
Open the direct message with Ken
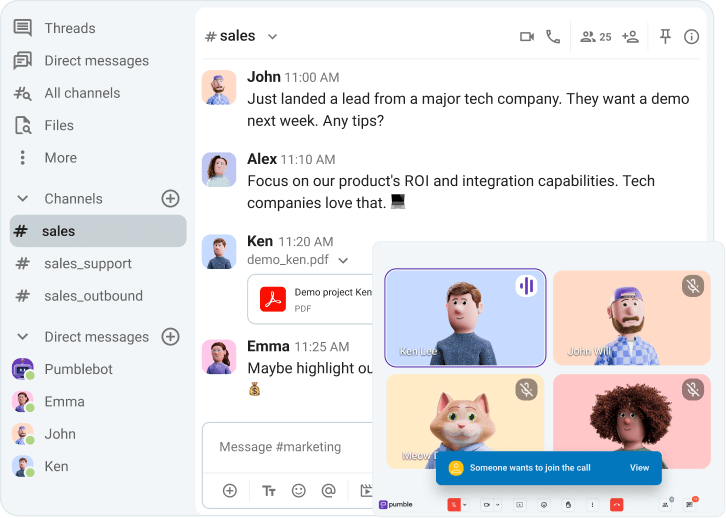[41, 466]
